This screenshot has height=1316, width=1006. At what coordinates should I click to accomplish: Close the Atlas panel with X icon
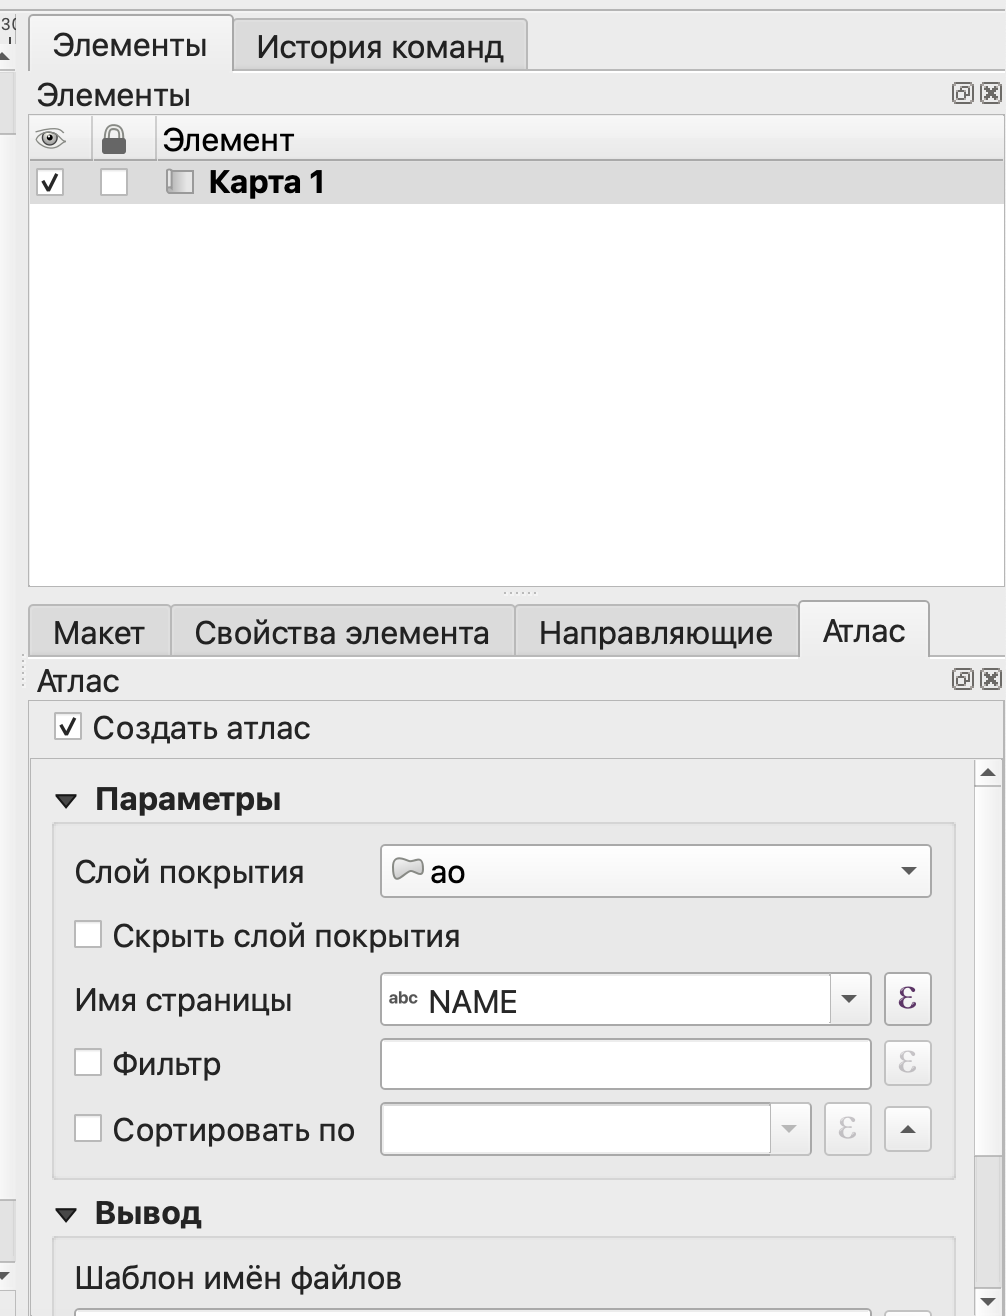(990, 680)
